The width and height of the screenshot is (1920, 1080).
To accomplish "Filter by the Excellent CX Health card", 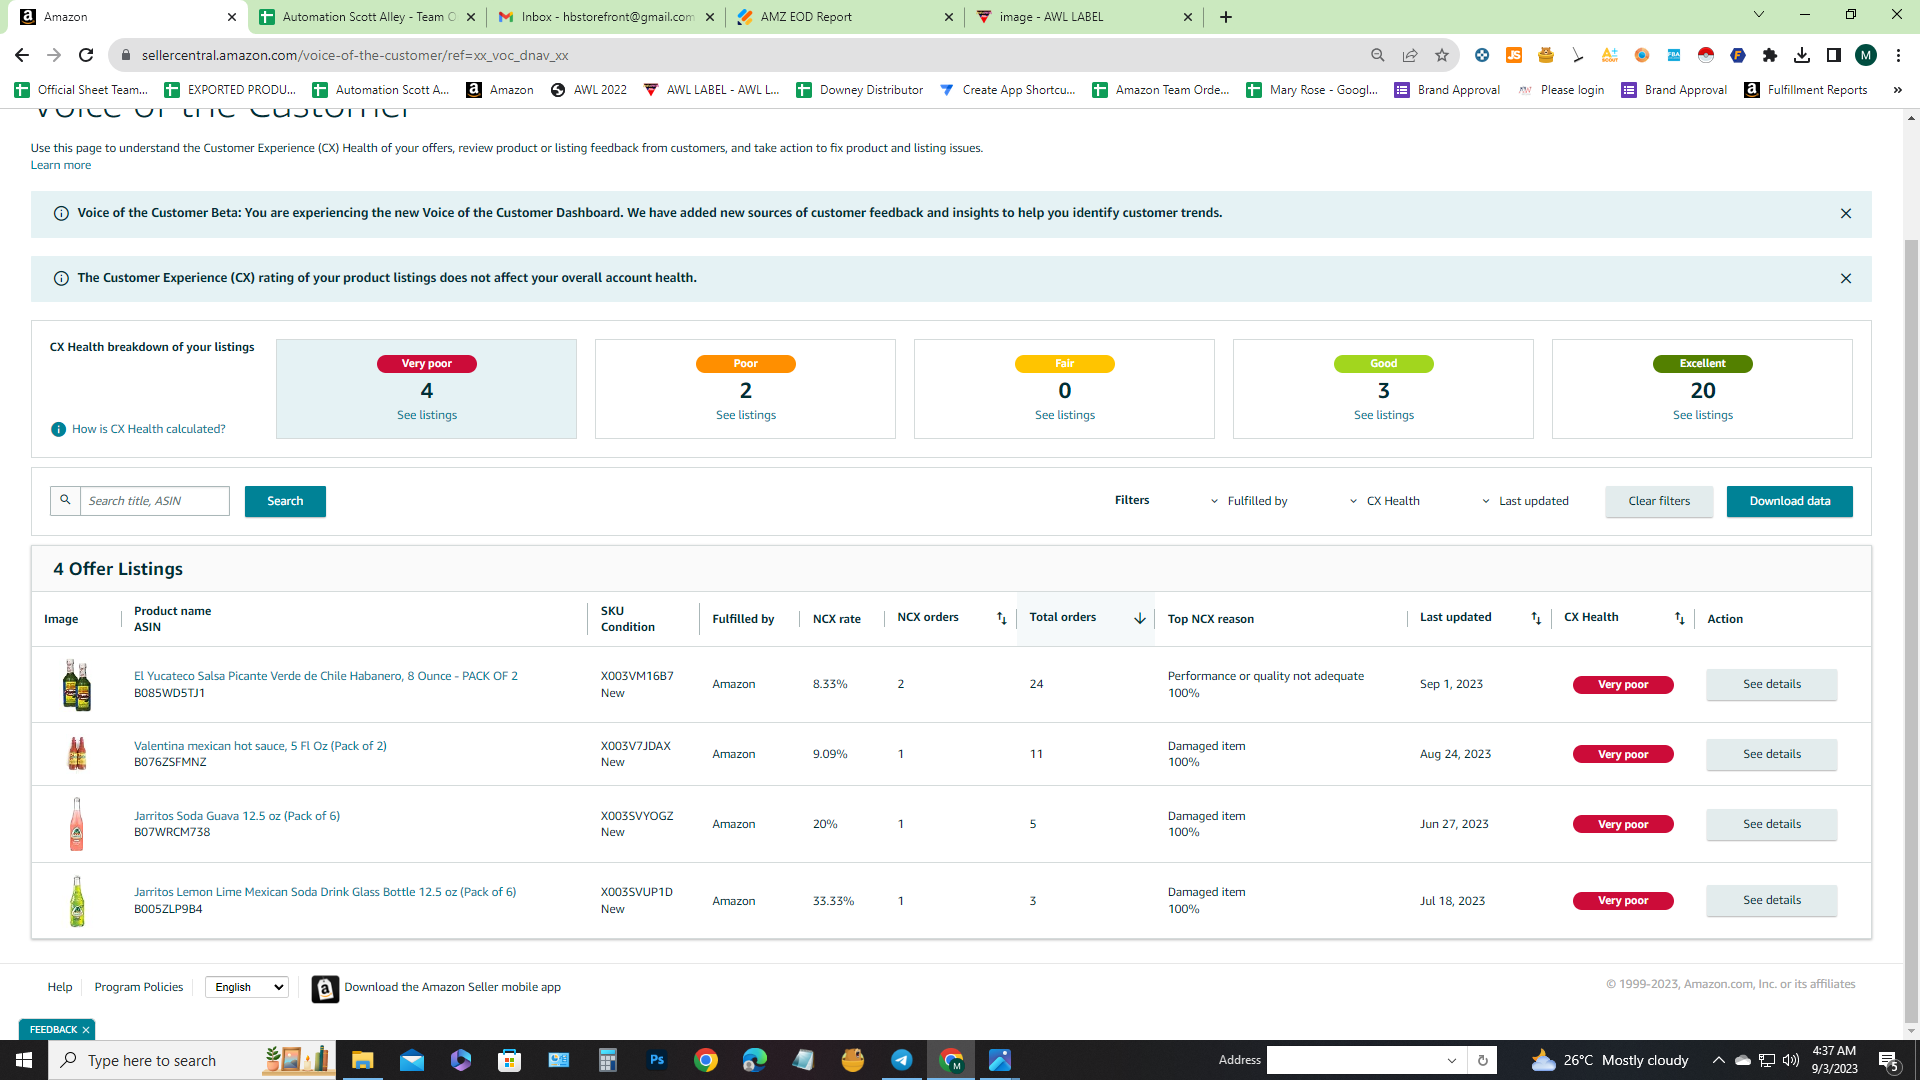I will pyautogui.click(x=1702, y=389).
